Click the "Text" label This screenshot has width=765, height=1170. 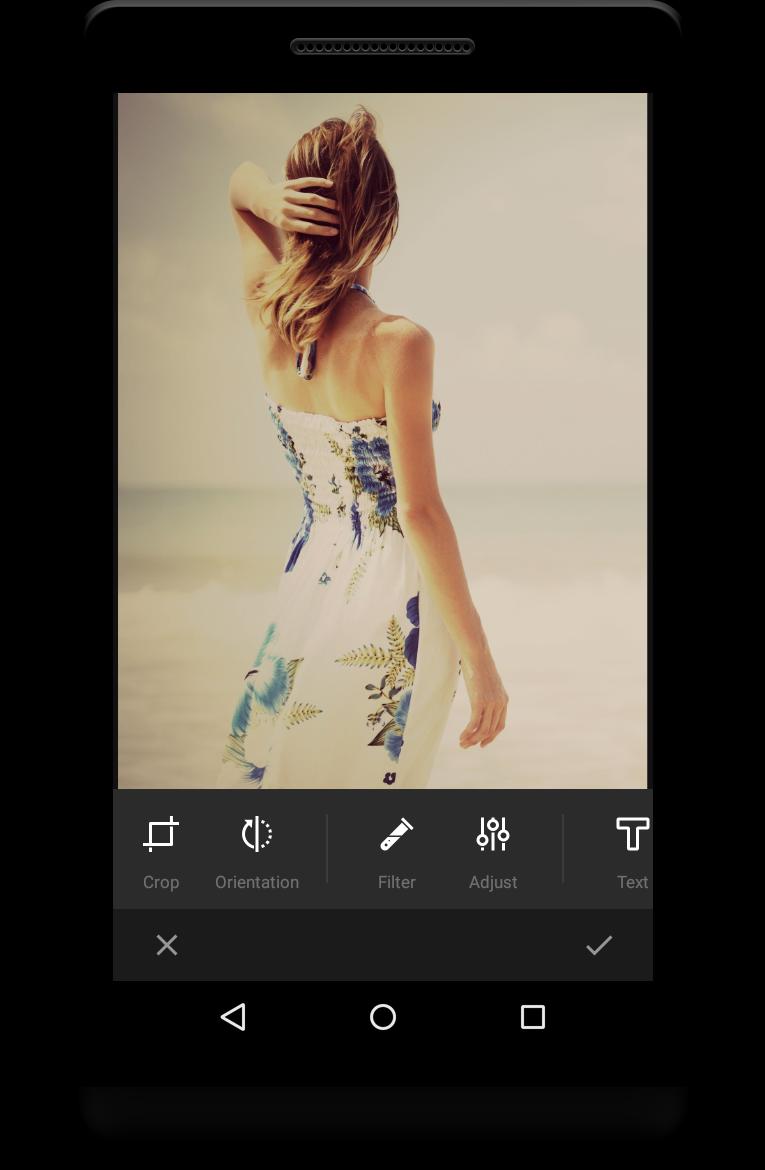click(x=632, y=882)
